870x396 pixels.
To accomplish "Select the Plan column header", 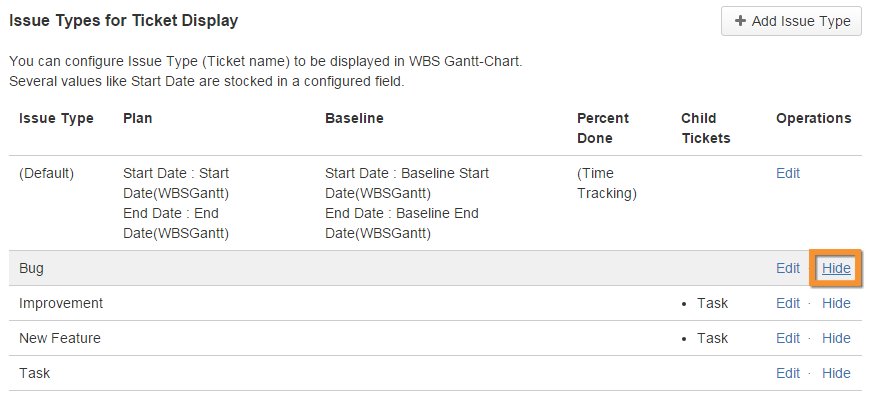I will point(138,119).
